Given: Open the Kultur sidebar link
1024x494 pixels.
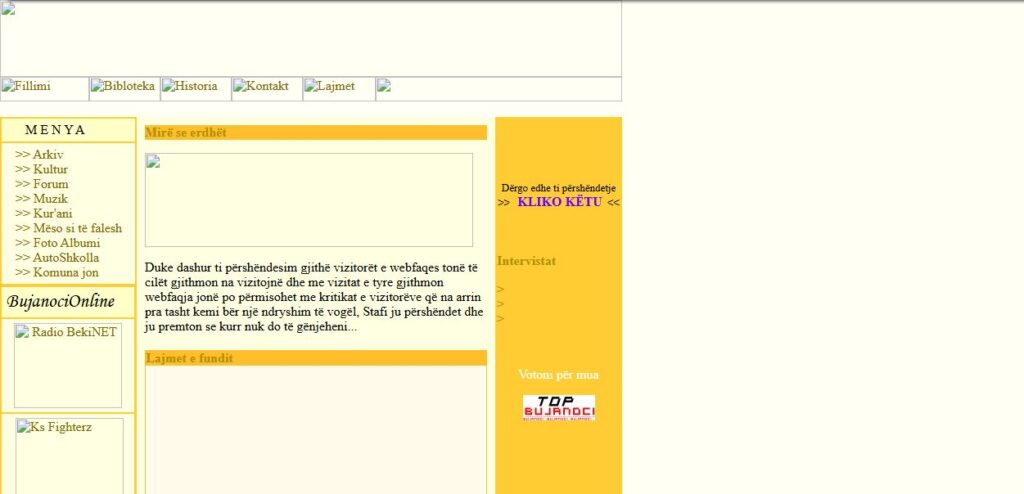Looking at the screenshot, I should pos(50,170).
